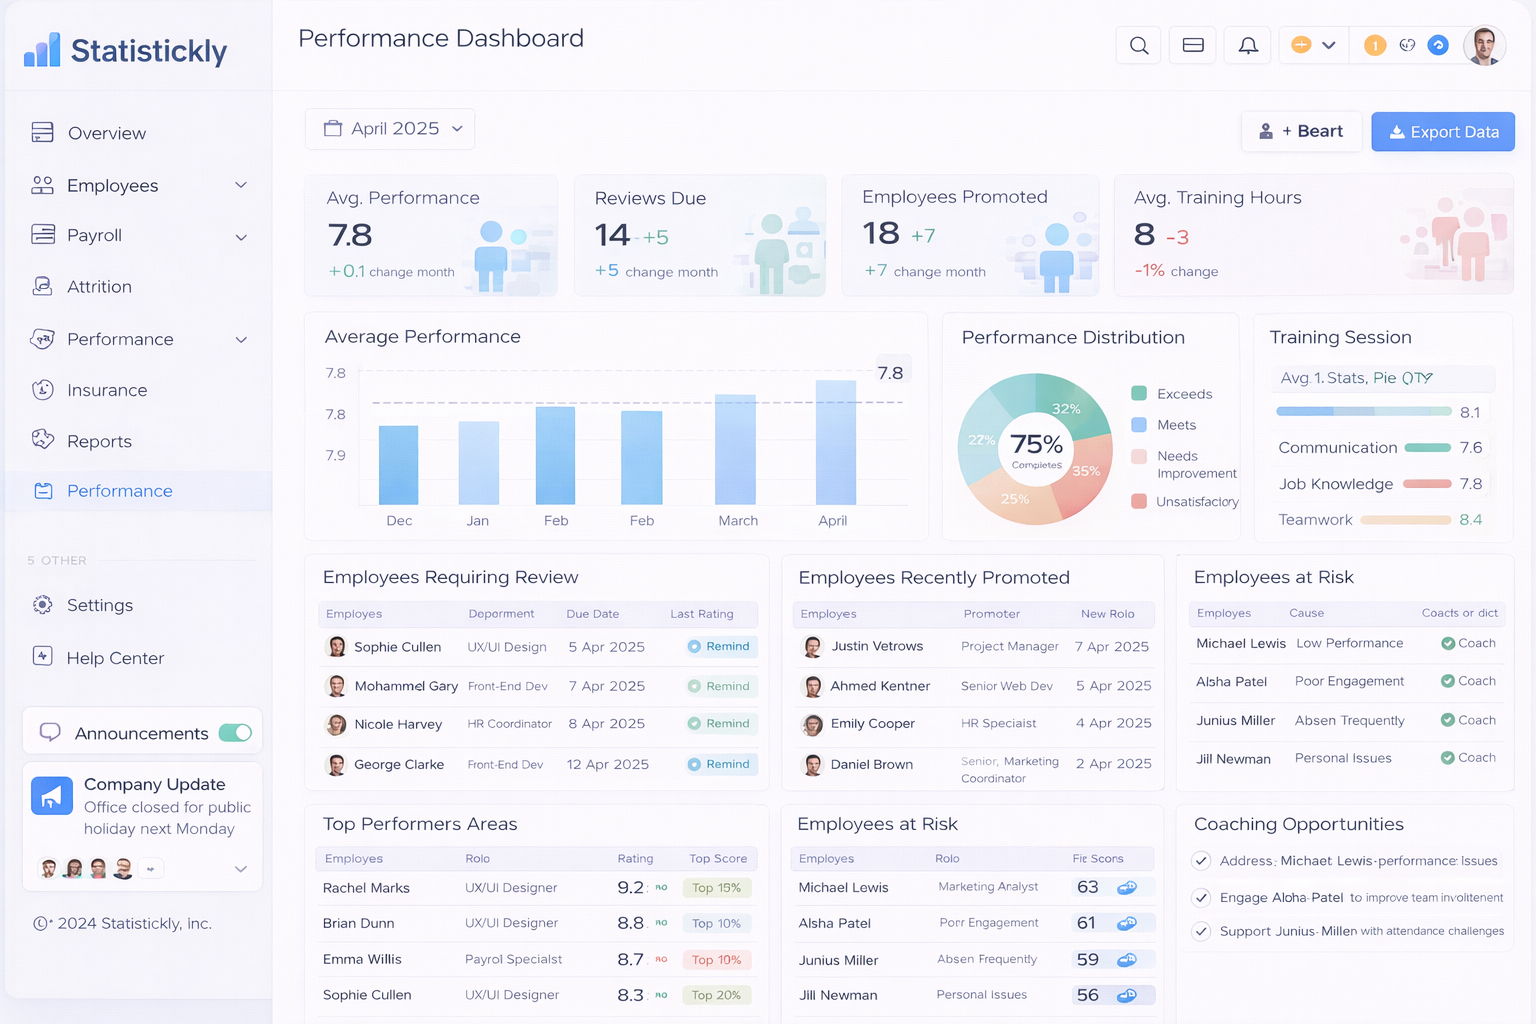Click the Export Data button

(1443, 131)
